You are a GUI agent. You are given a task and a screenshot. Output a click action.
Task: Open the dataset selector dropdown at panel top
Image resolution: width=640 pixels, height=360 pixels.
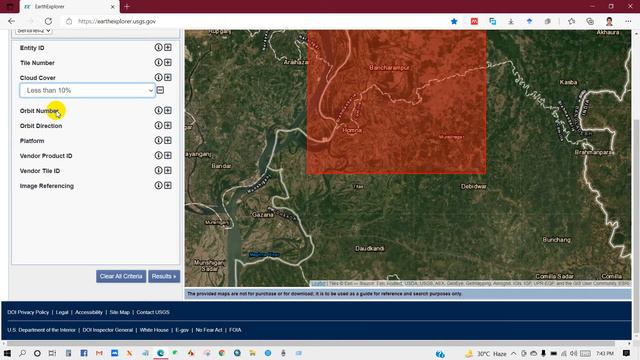tap(33, 31)
